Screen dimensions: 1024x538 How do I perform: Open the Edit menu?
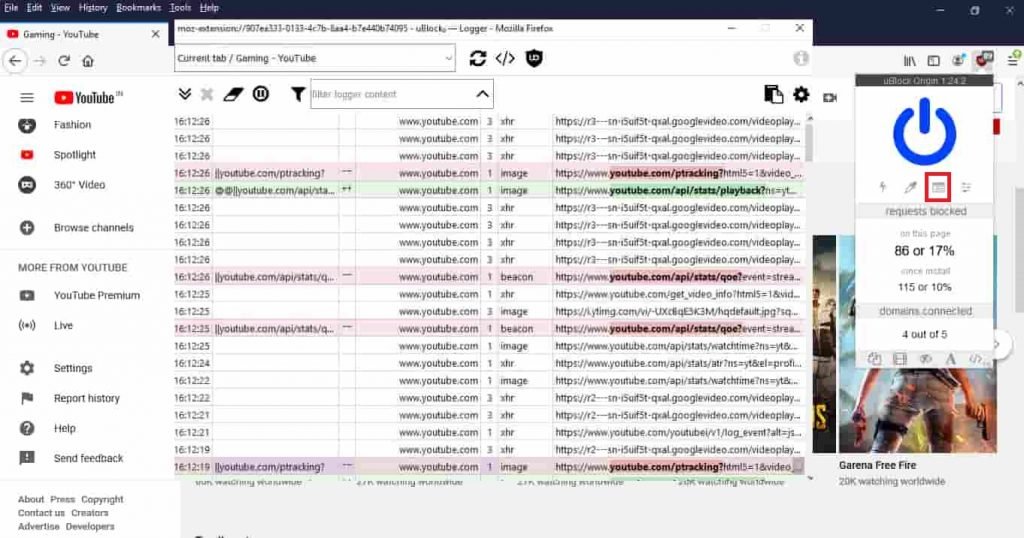pos(35,8)
